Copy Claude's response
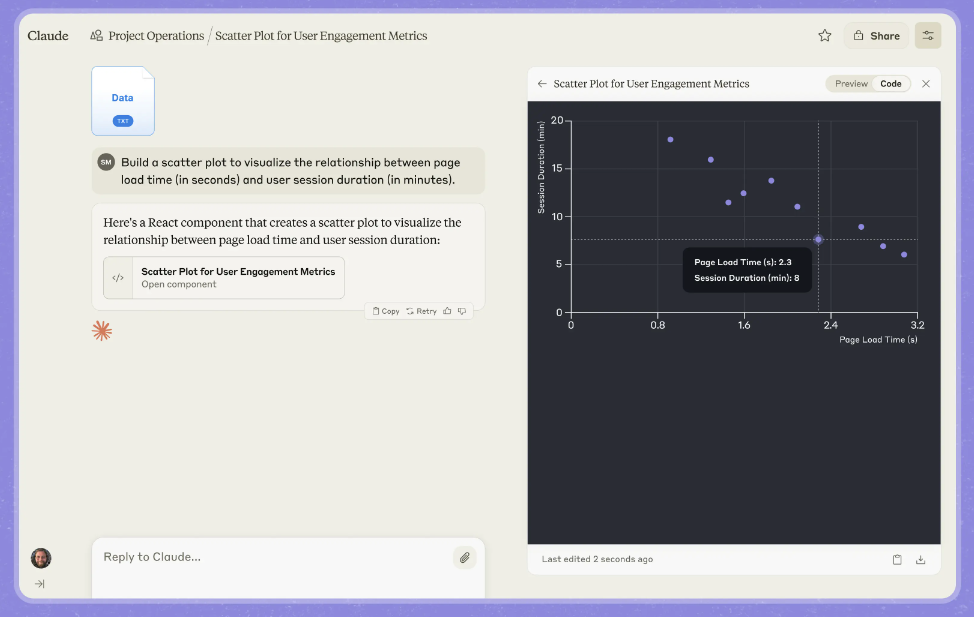This screenshot has width=974, height=617. [x=386, y=311]
